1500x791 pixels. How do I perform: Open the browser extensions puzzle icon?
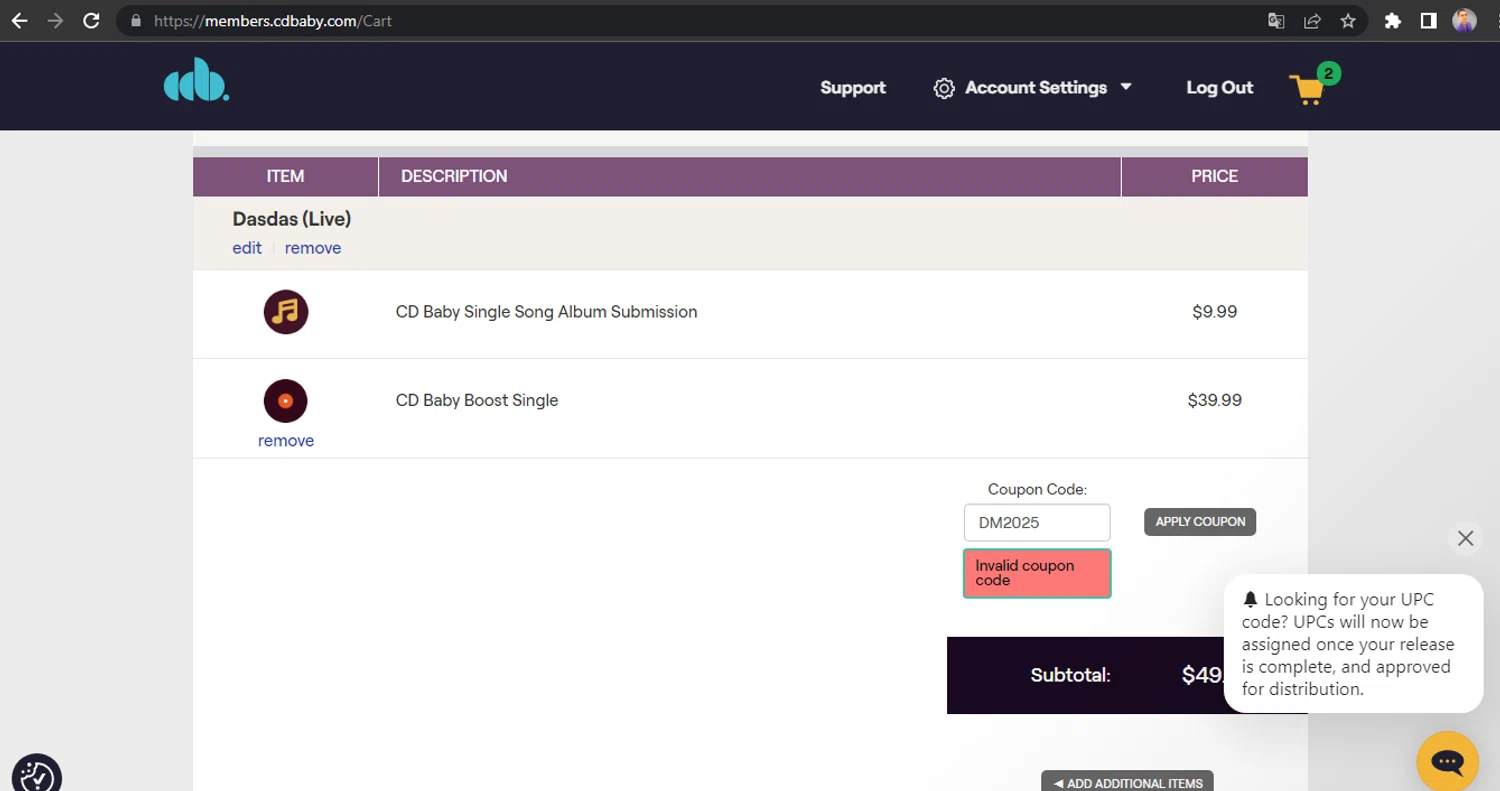point(1392,20)
